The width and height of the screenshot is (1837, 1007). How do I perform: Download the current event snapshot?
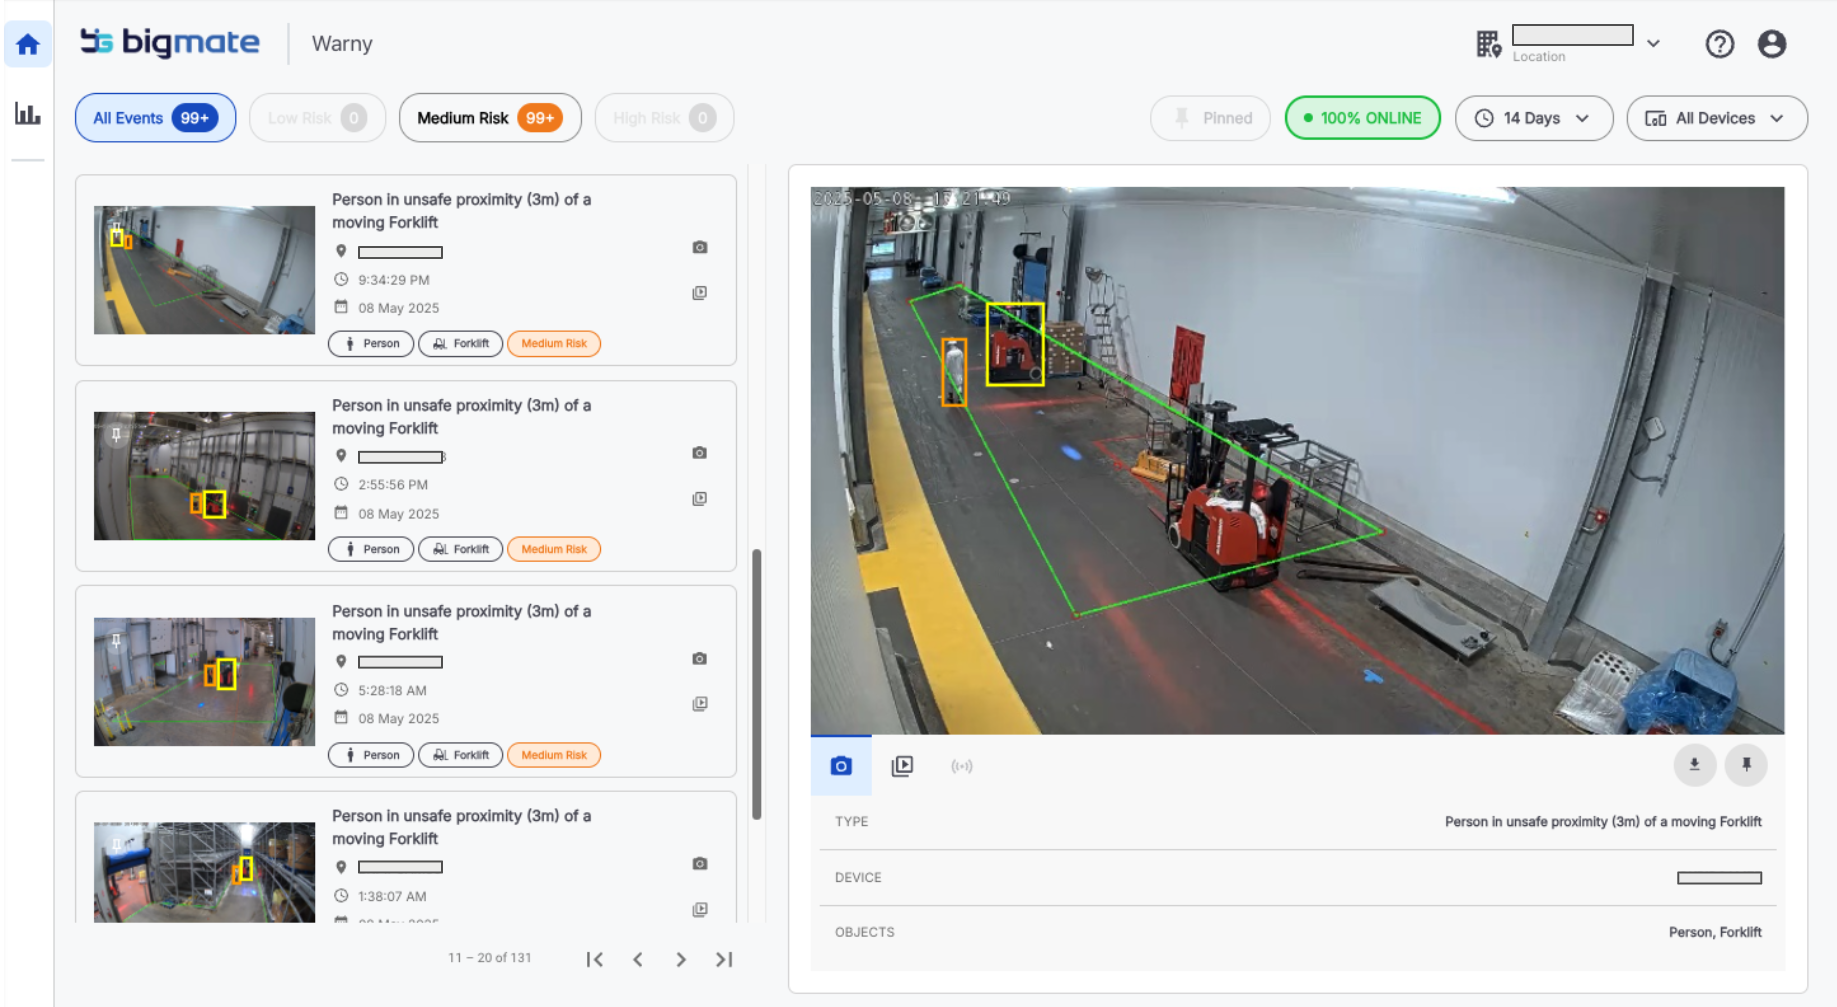(1694, 765)
